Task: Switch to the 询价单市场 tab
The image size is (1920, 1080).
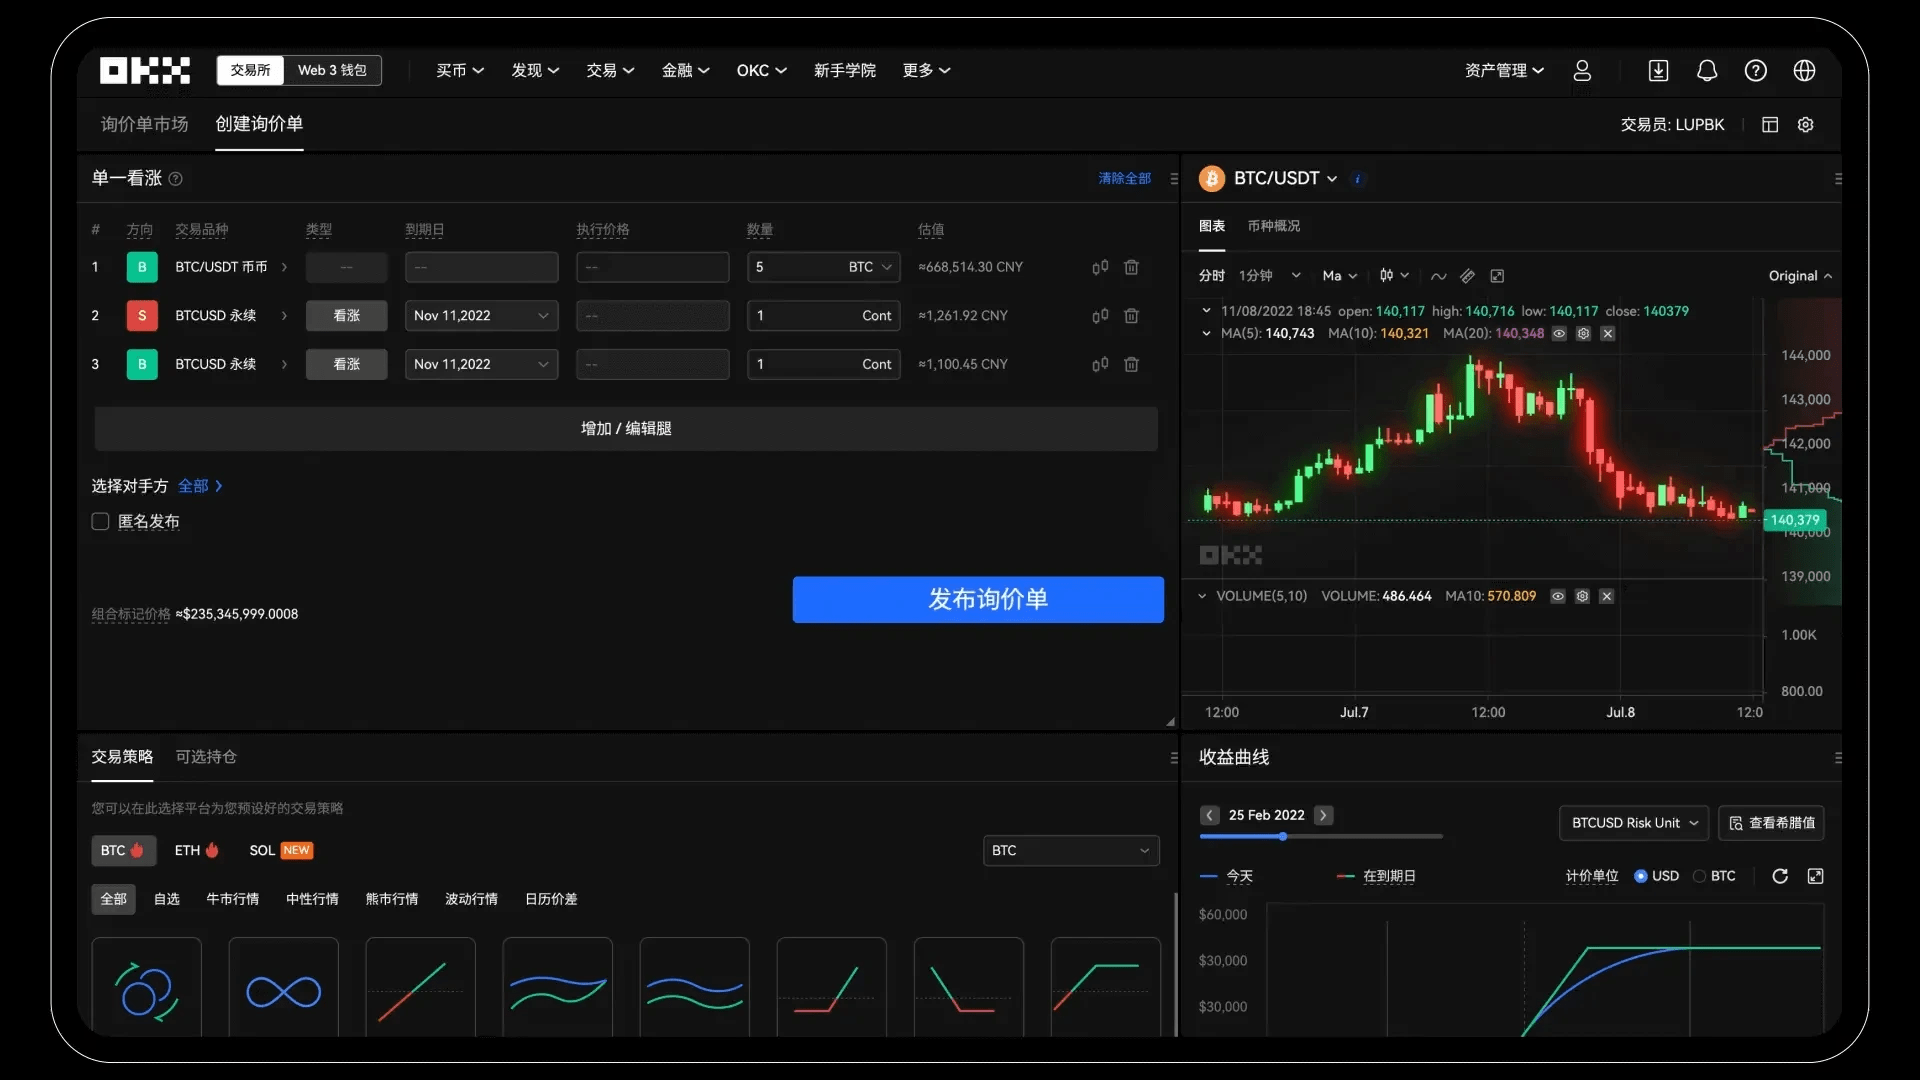Action: click(x=144, y=124)
